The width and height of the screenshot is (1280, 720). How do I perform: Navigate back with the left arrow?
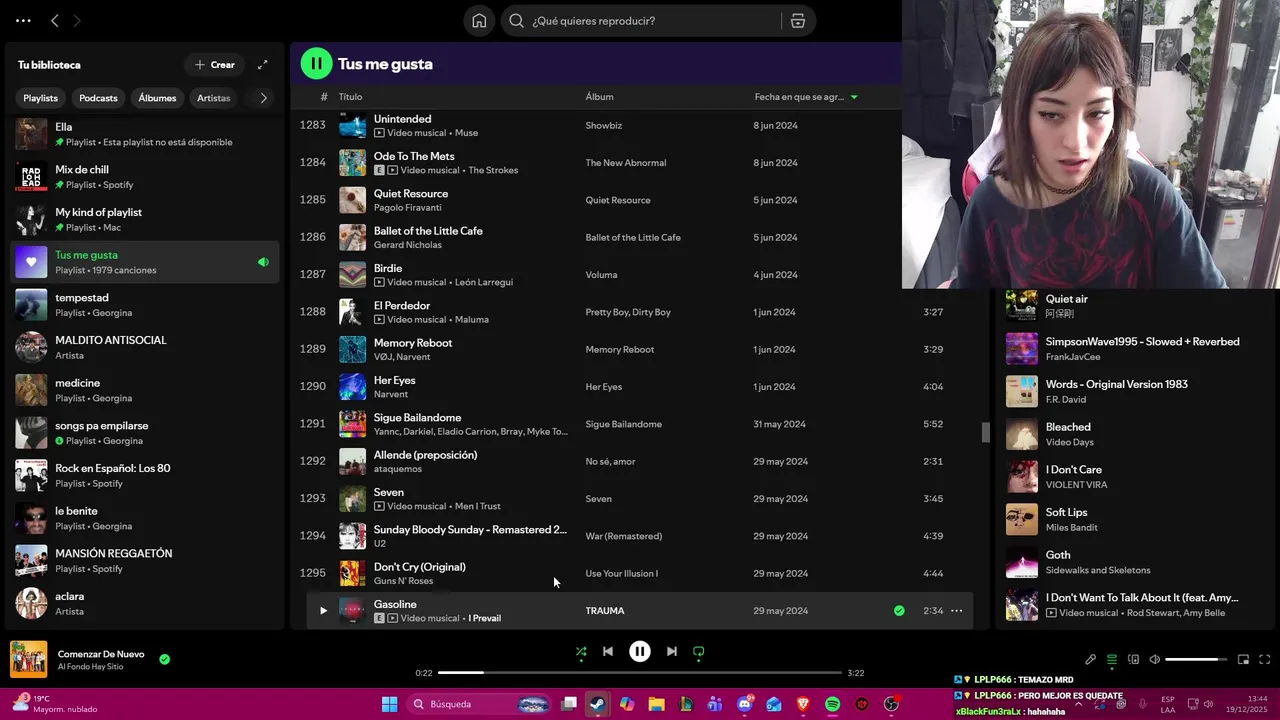(x=55, y=20)
